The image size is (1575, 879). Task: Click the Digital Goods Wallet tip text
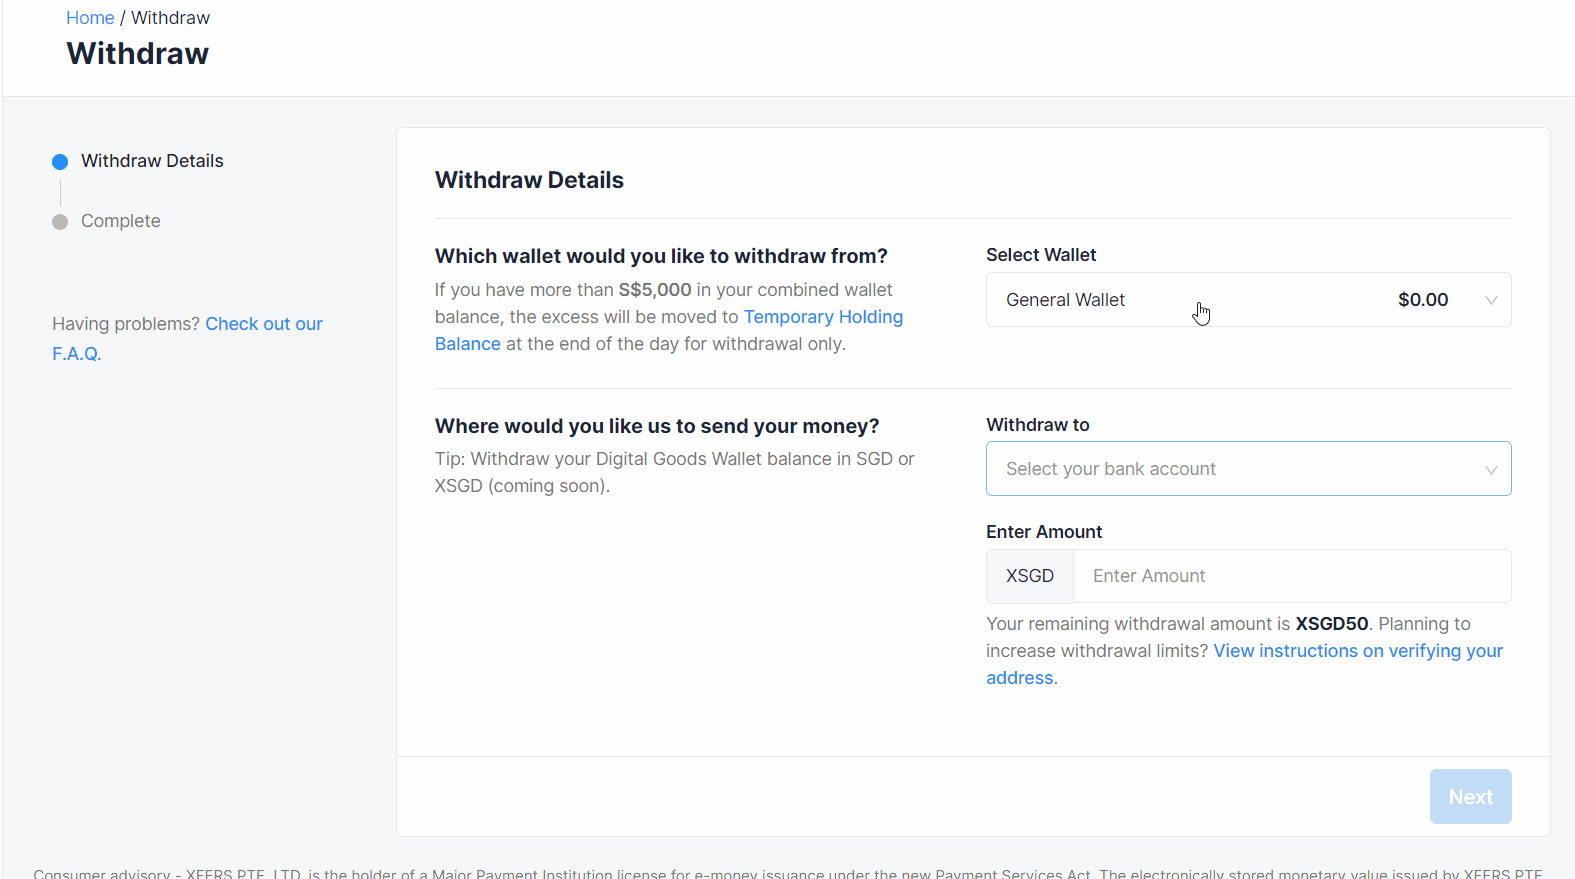pyautogui.click(x=675, y=472)
